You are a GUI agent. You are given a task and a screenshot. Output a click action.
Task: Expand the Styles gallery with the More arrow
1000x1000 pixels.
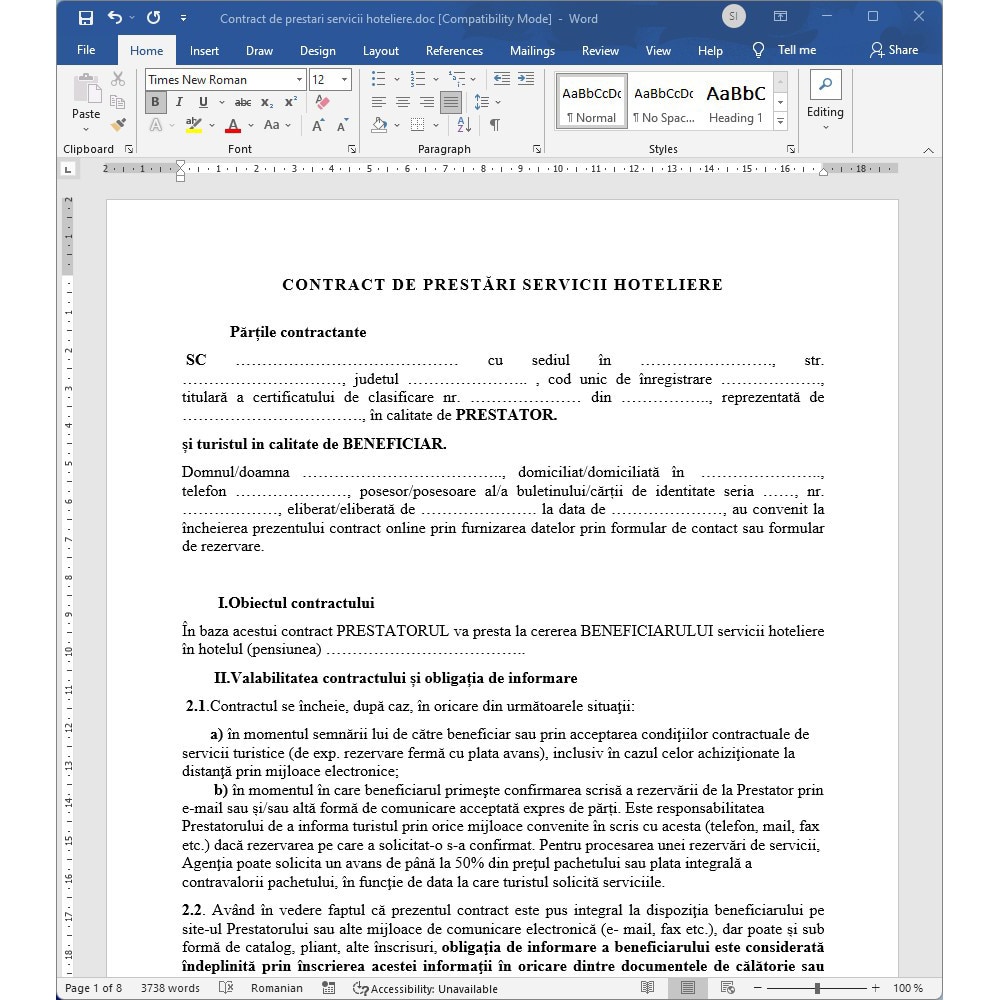781,121
